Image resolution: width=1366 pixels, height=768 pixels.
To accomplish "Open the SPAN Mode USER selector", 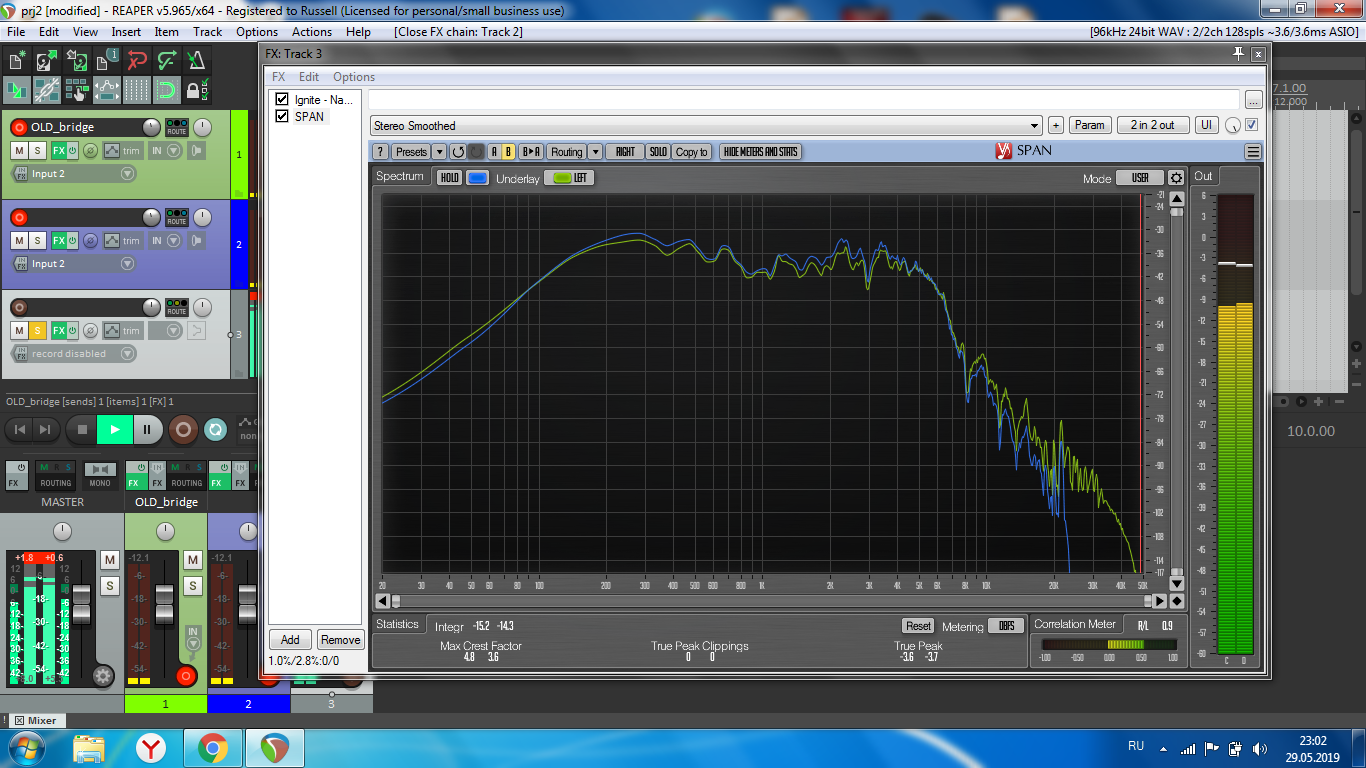I will (x=1140, y=178).
